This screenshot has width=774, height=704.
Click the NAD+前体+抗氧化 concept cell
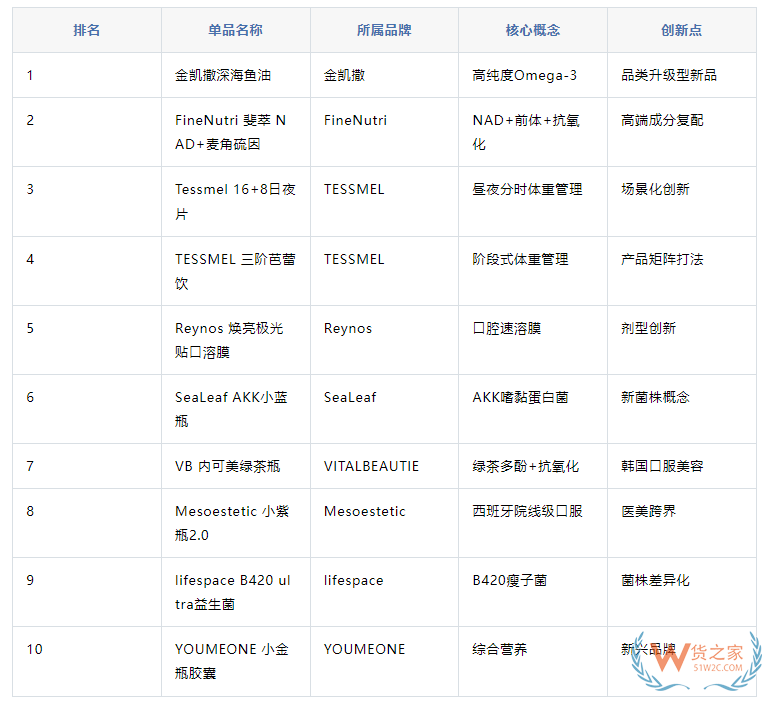[533, 132]
